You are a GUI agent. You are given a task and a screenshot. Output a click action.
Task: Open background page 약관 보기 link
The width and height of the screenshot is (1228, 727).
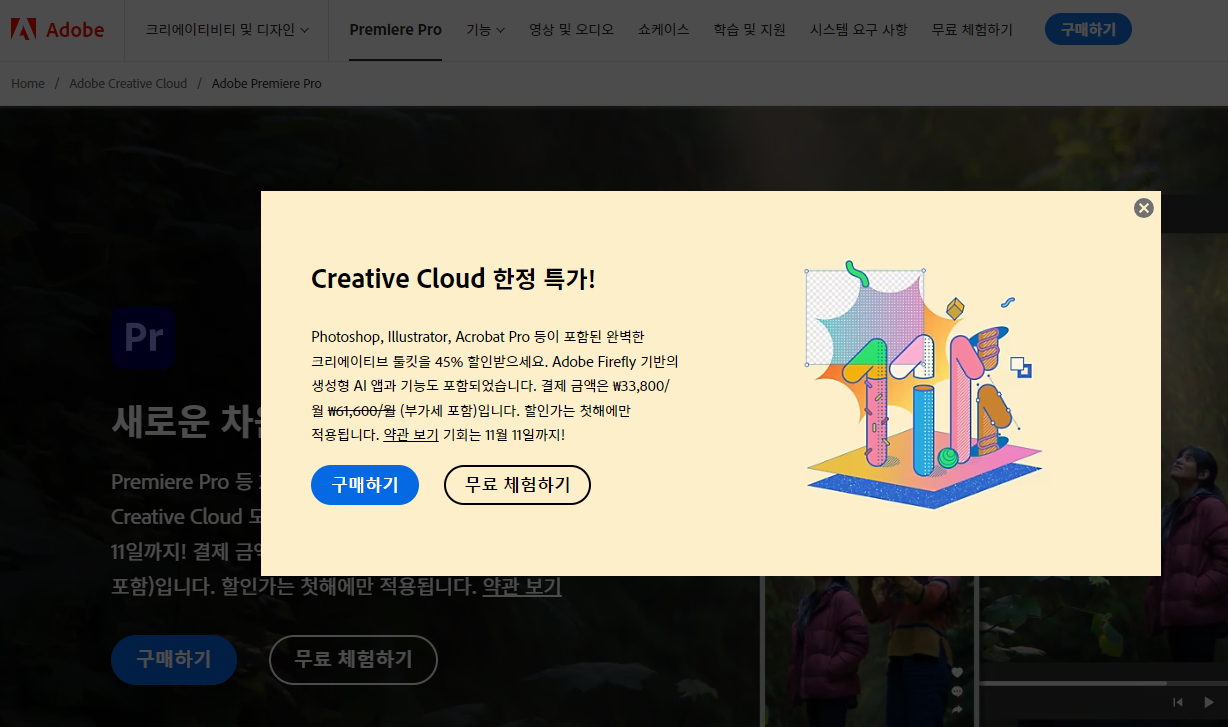(x=522, y=586)
